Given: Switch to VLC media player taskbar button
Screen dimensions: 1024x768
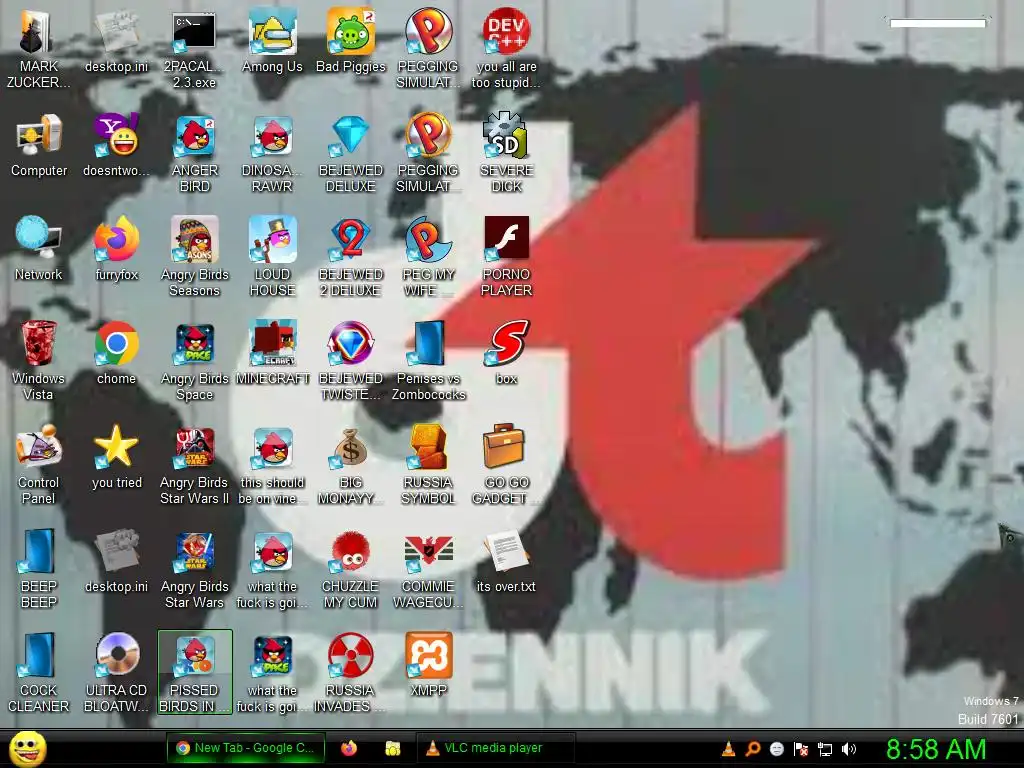Looking at the screenshot, I should pyautogui.click(x=495, y=748).
